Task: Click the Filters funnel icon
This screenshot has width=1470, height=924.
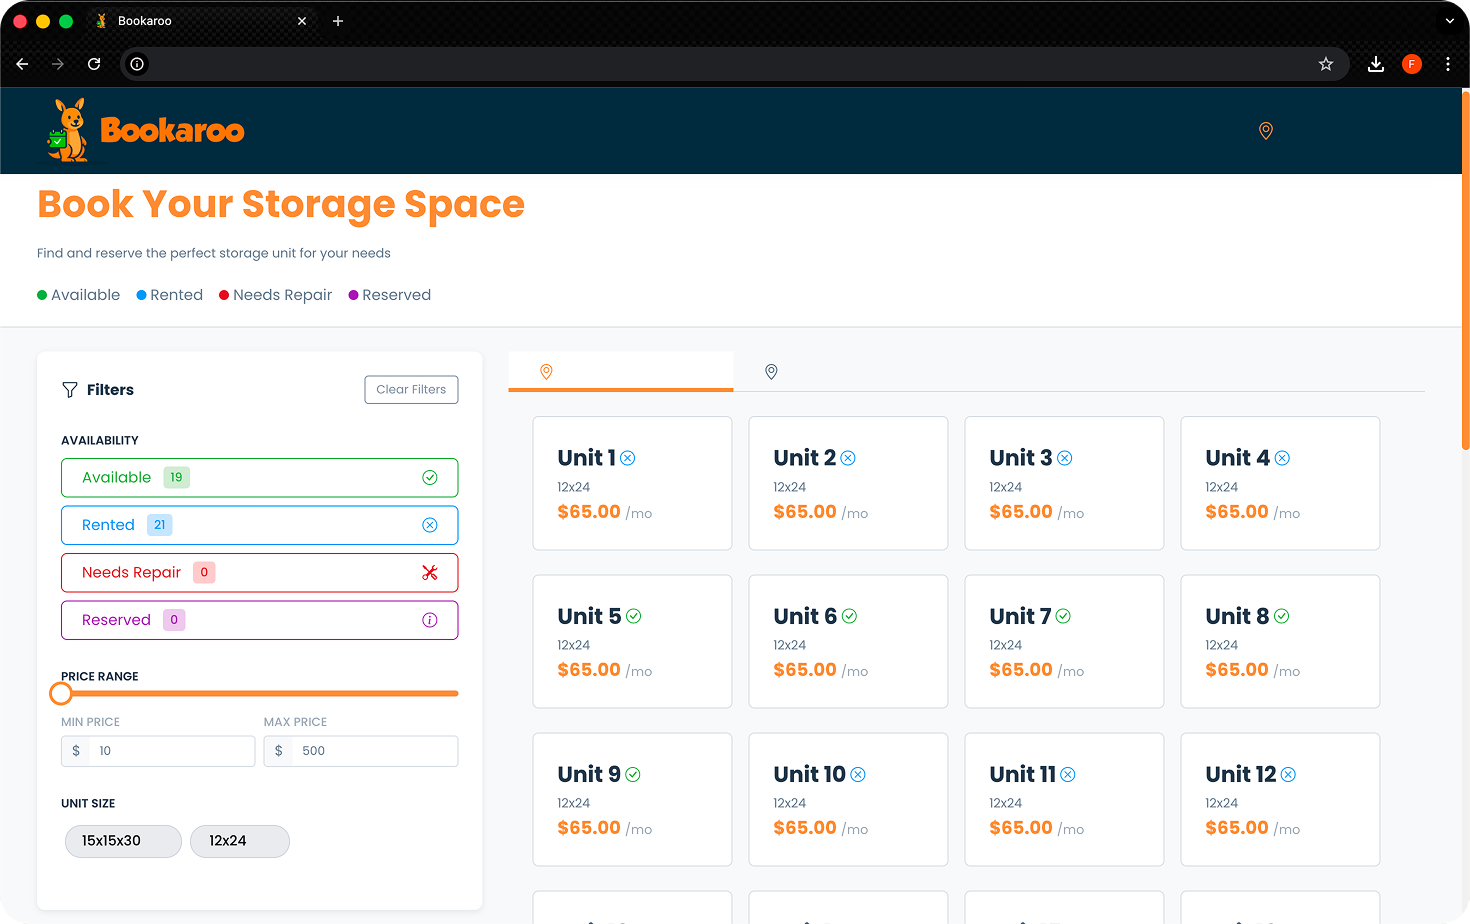Action: (x=70, y=390)
